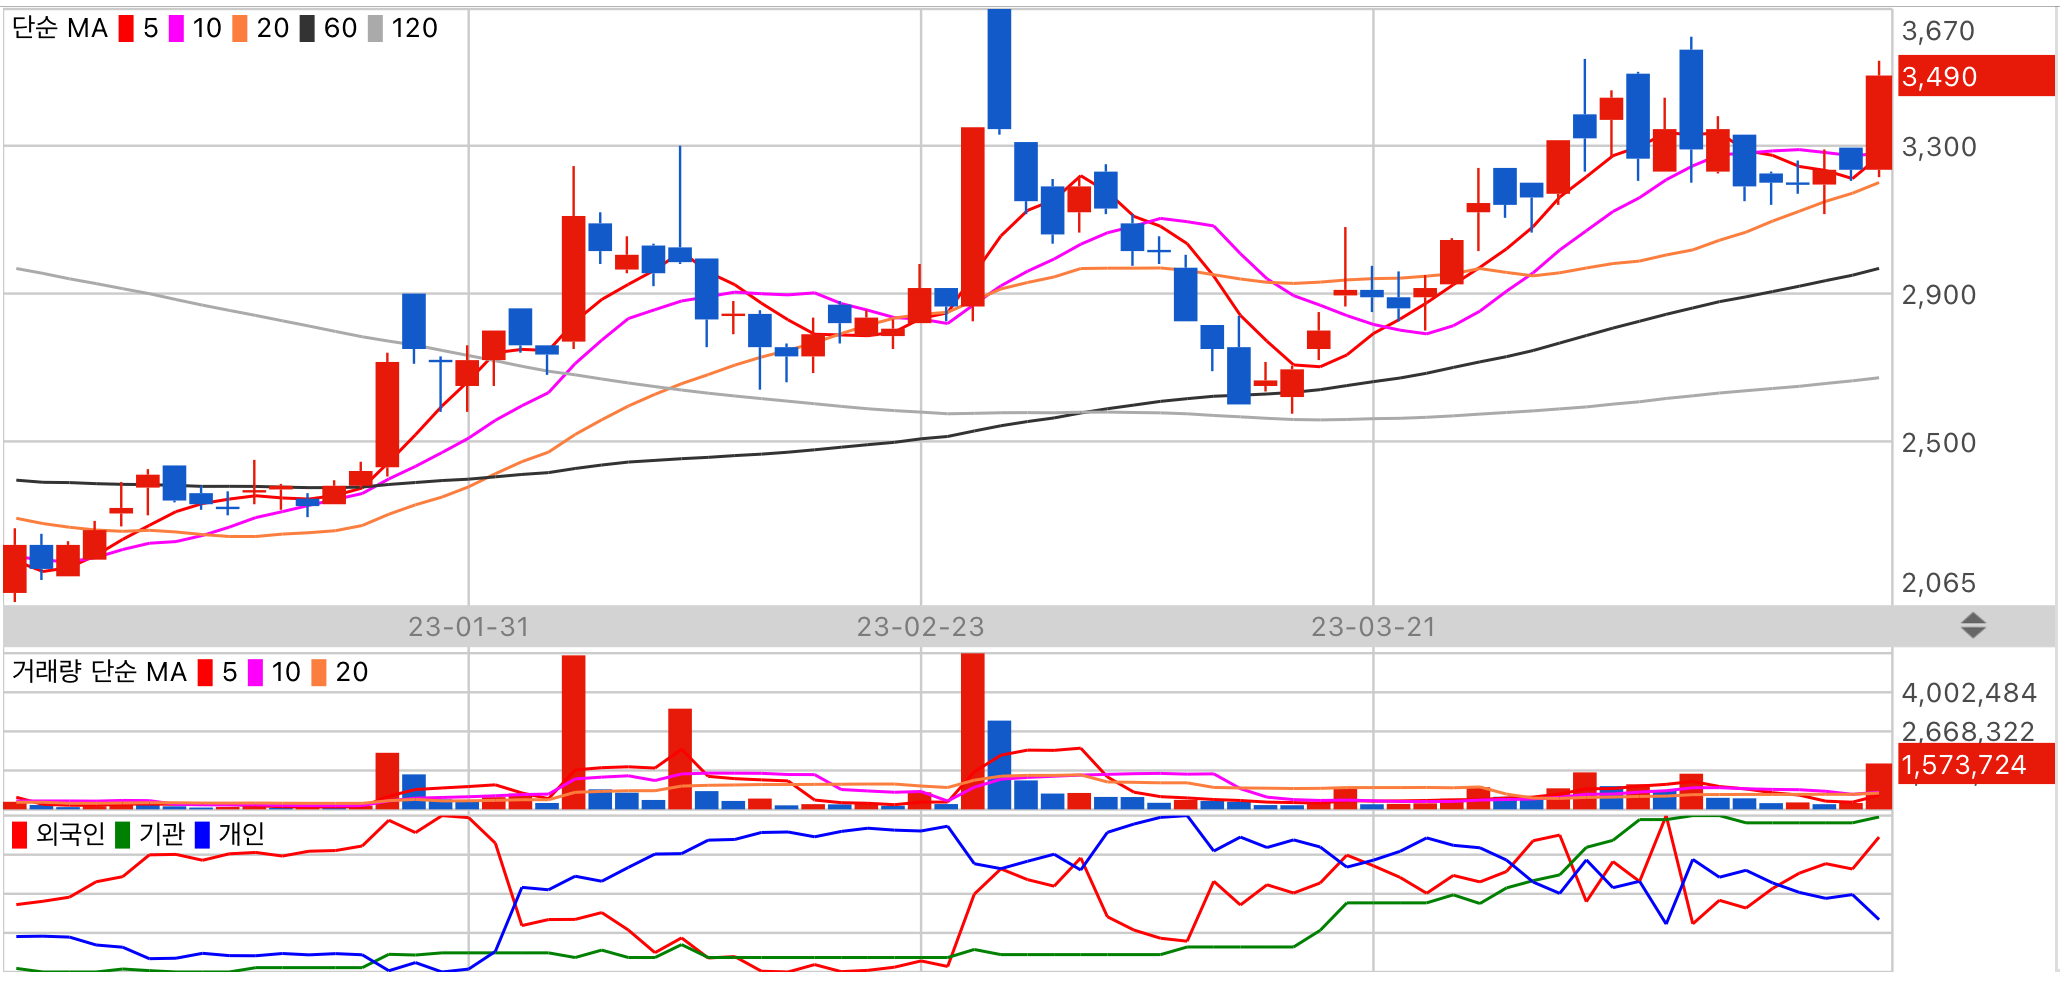Click the 23-02-23 date label

tap(920, 627)
